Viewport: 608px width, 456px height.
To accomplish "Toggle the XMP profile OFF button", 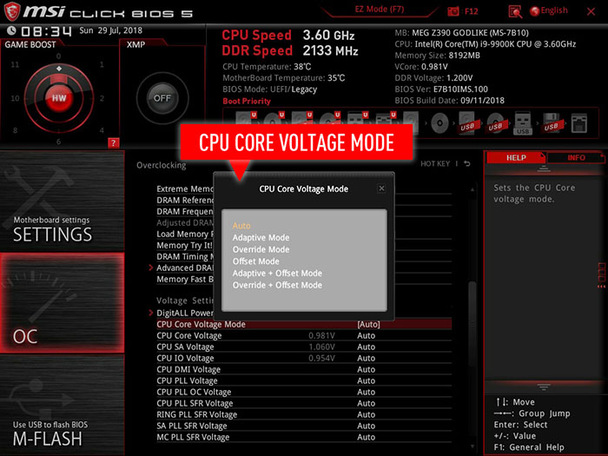I will click(x=160, y=98).
